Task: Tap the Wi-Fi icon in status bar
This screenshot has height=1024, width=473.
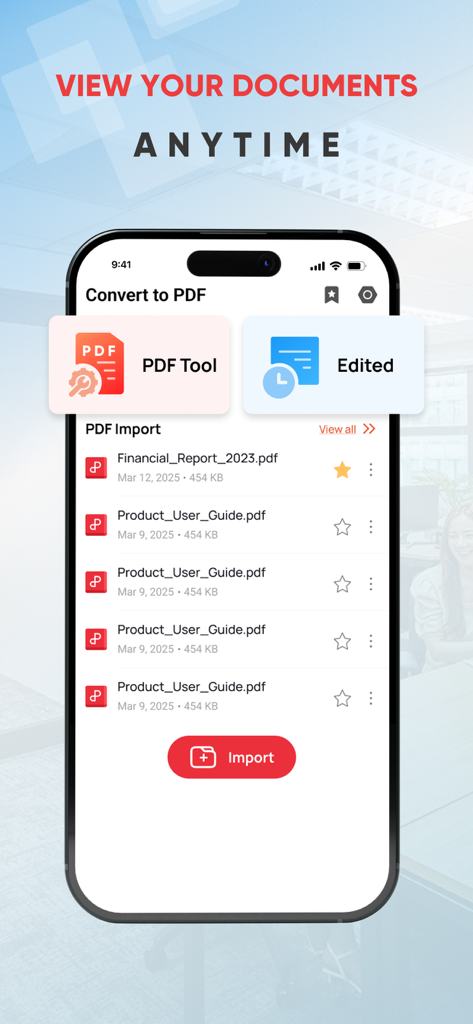Action: [336, 266]
